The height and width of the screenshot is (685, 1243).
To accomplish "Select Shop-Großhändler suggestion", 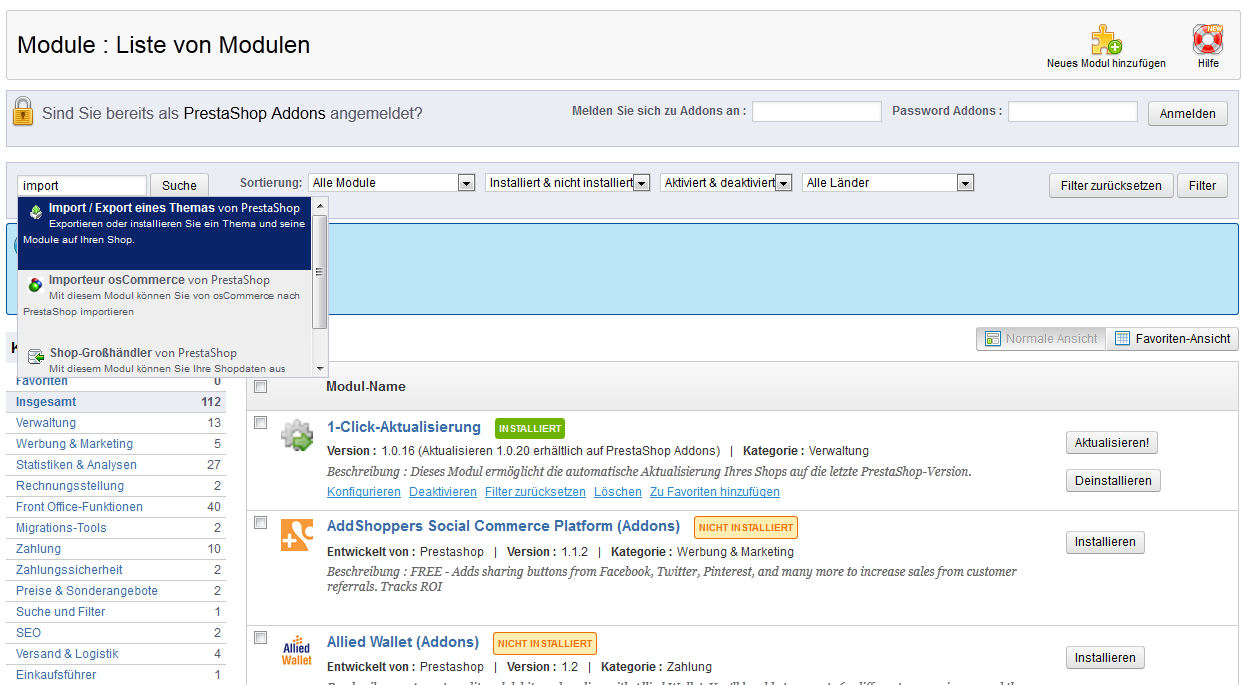I will tap(165, 359).
